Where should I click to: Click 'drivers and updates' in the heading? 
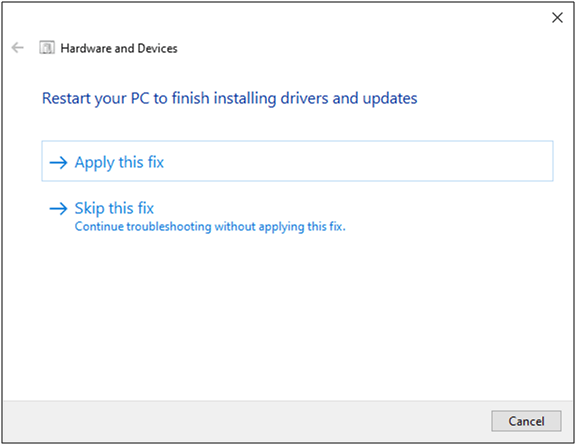(349, 98)
